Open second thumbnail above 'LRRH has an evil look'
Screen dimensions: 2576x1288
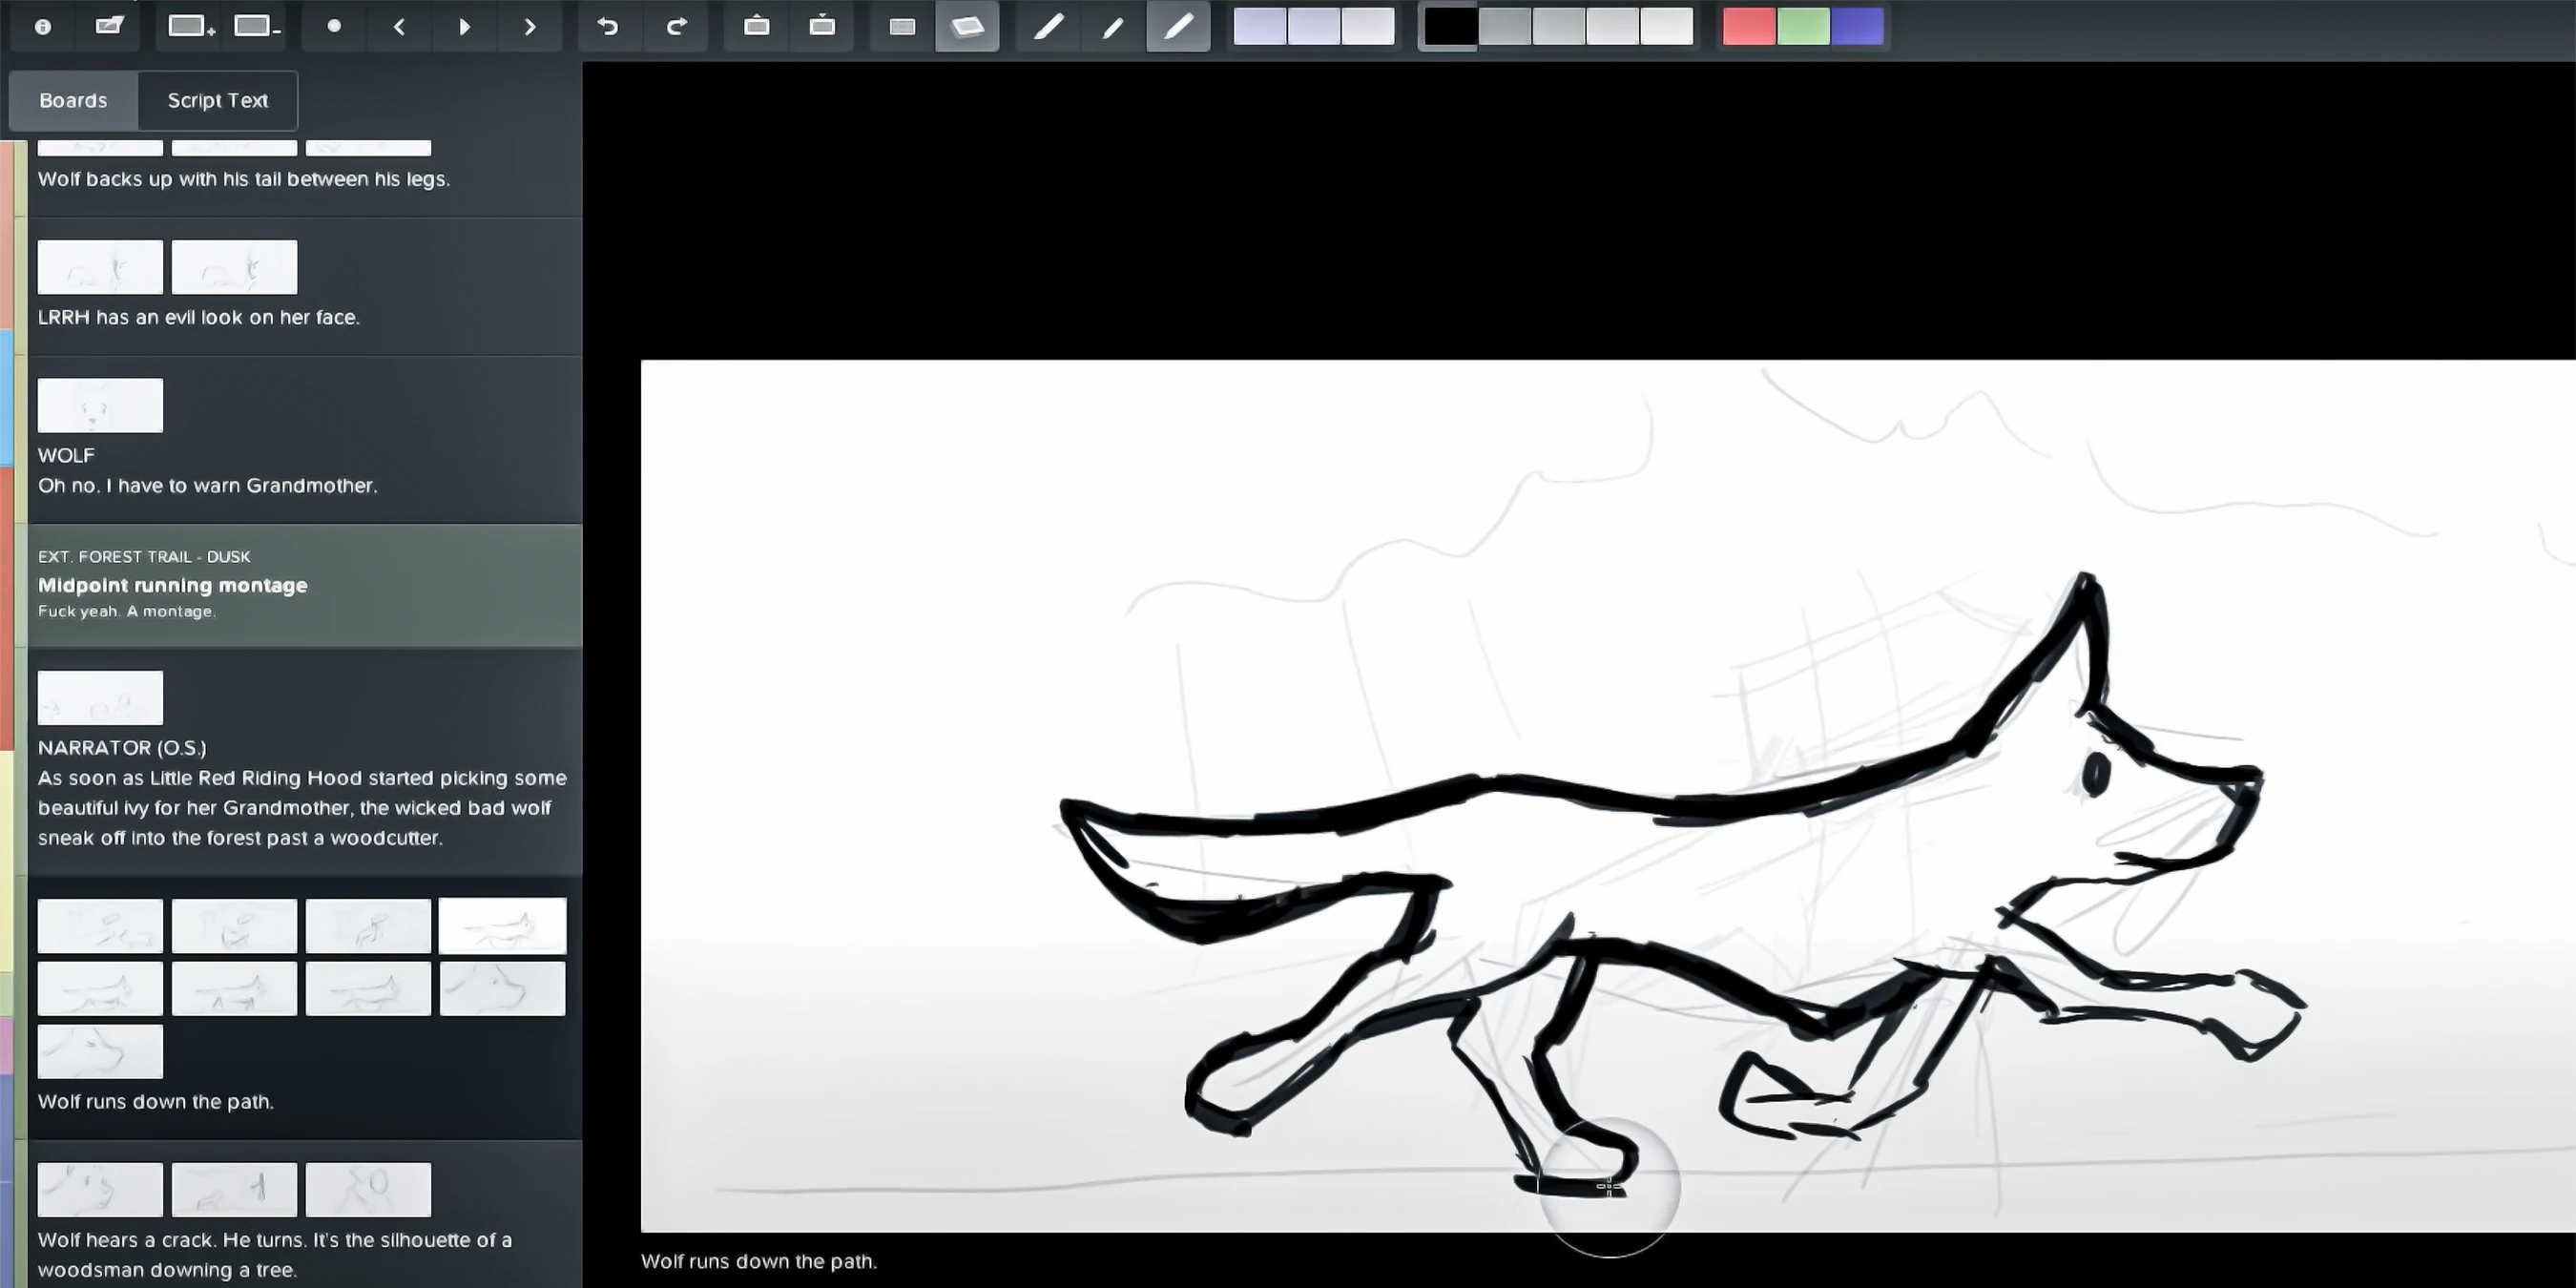(x=234, y=267)
